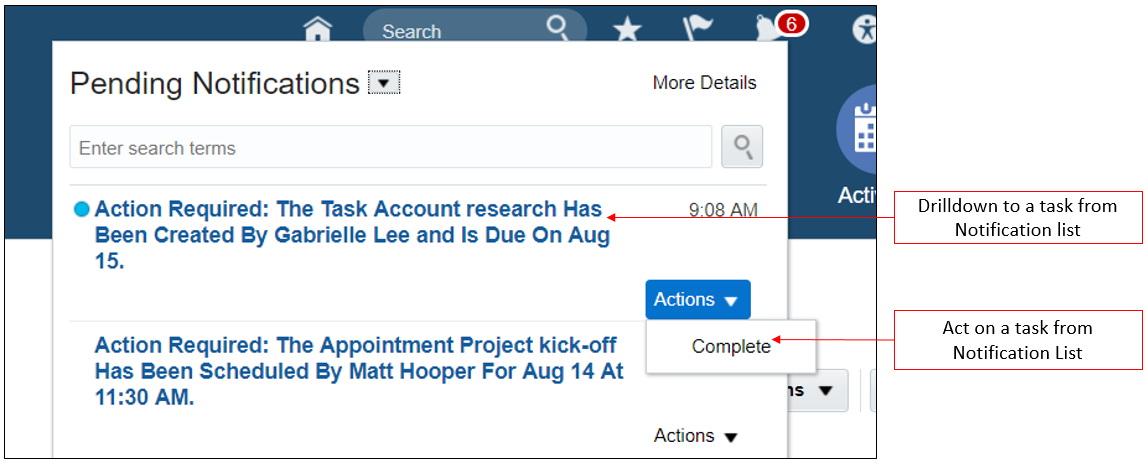Viewport: 1148px width, 466px height.
Task: Open Favorites star icon
Action: tap(627, 29)
